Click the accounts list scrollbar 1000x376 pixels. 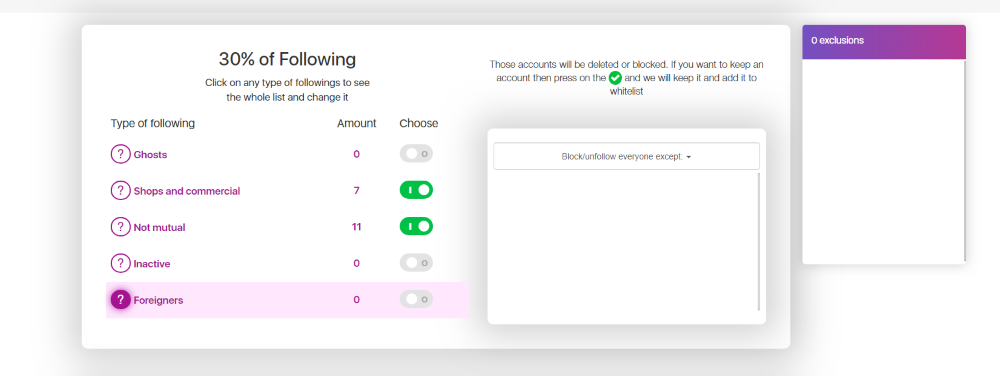tap(759, 241)
